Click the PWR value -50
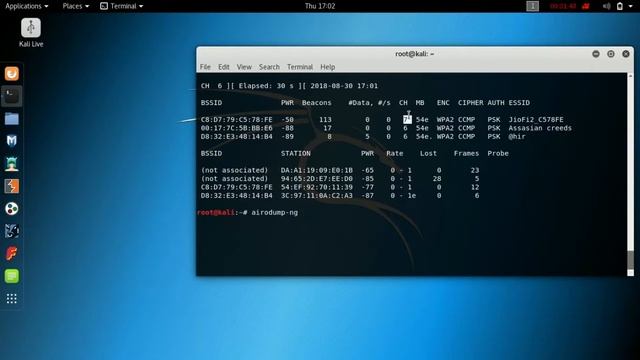This screenshot has height=360, width=640. [287, 120]
